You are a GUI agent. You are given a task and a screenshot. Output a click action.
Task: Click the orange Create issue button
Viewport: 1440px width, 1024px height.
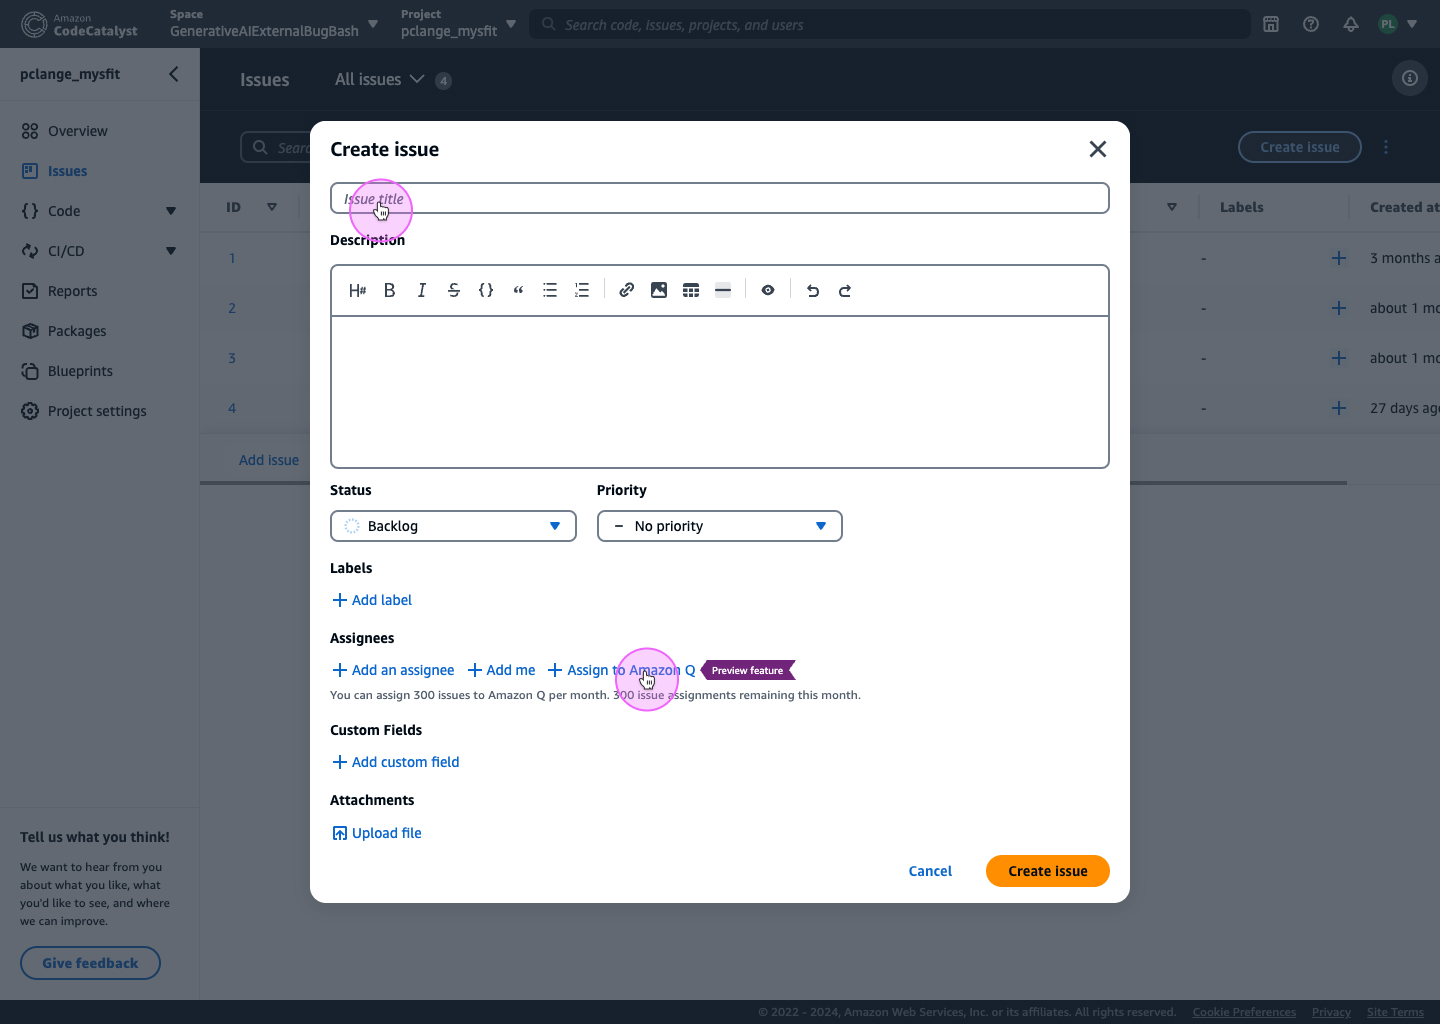click(1048, 871)
